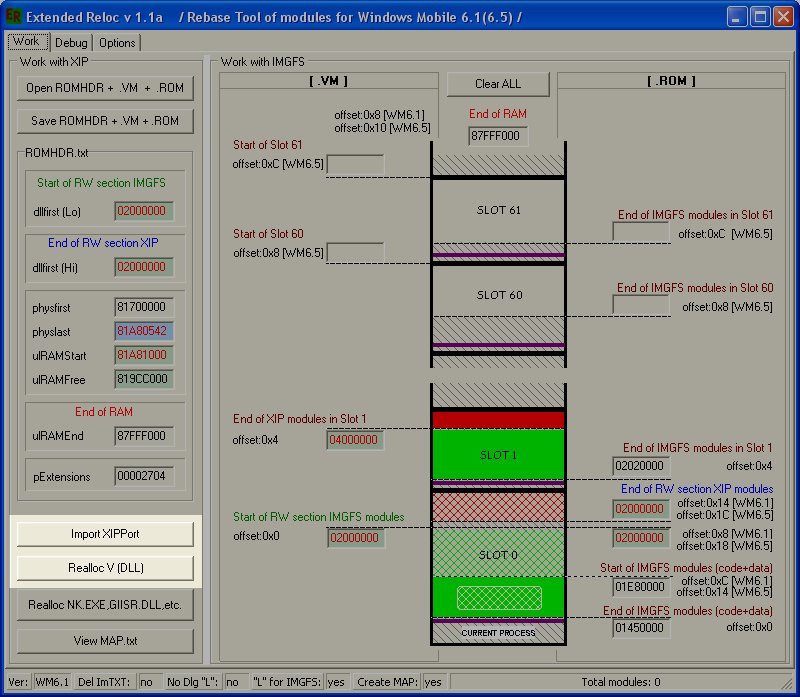Click the "L" for IMGFS 'yes' value
The height and width of the screenshot is (697, 800).
pyautogui.click(x=336, y=682)
